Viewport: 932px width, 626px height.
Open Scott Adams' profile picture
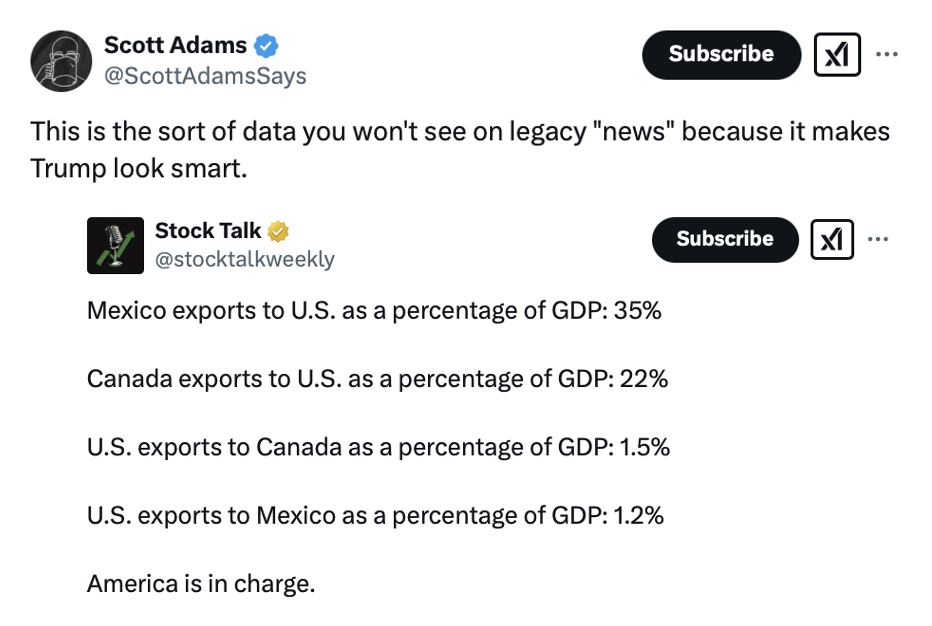[63, 62]
